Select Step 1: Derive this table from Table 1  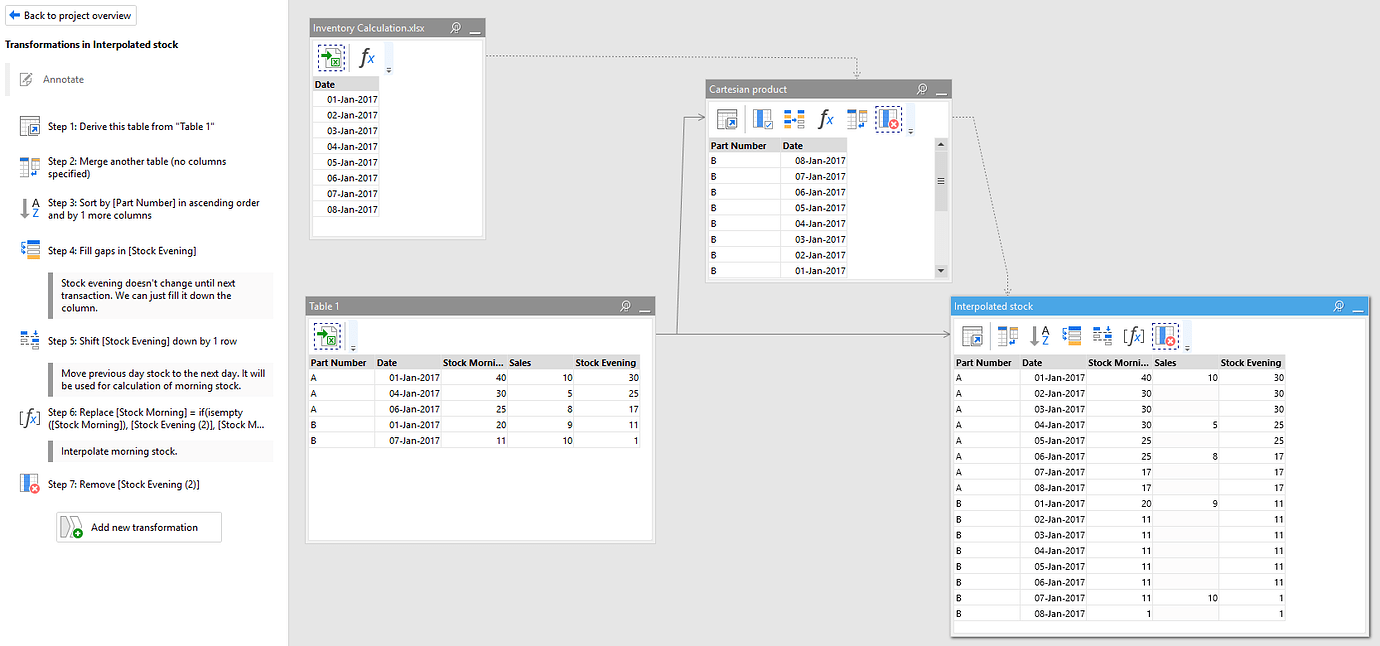pyautogui.click(x=131, y=127)
